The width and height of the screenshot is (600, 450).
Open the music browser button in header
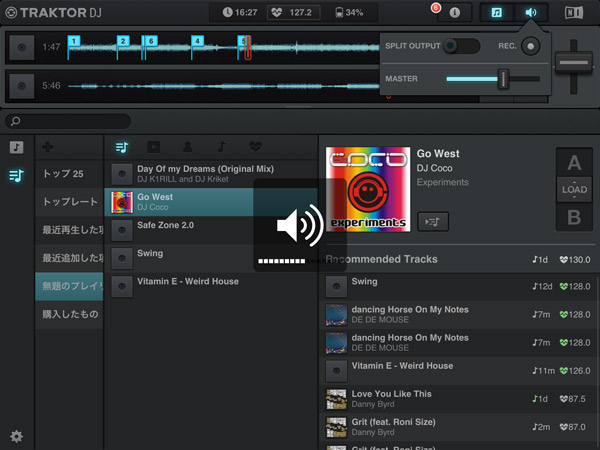496,13
